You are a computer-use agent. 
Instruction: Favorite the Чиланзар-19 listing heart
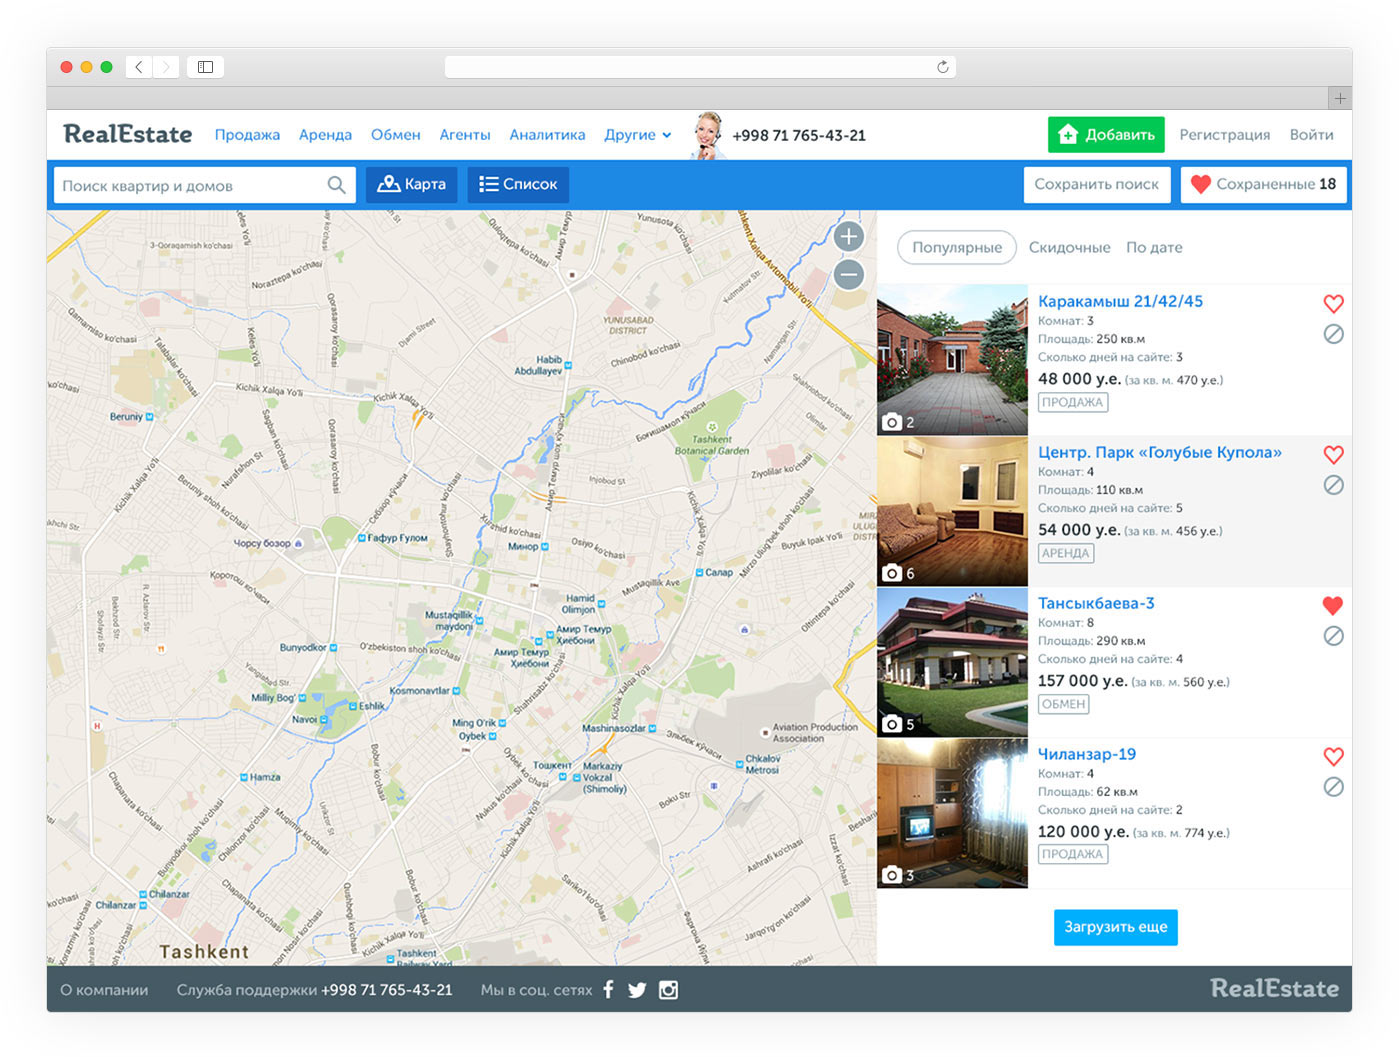click(1333, 756)
